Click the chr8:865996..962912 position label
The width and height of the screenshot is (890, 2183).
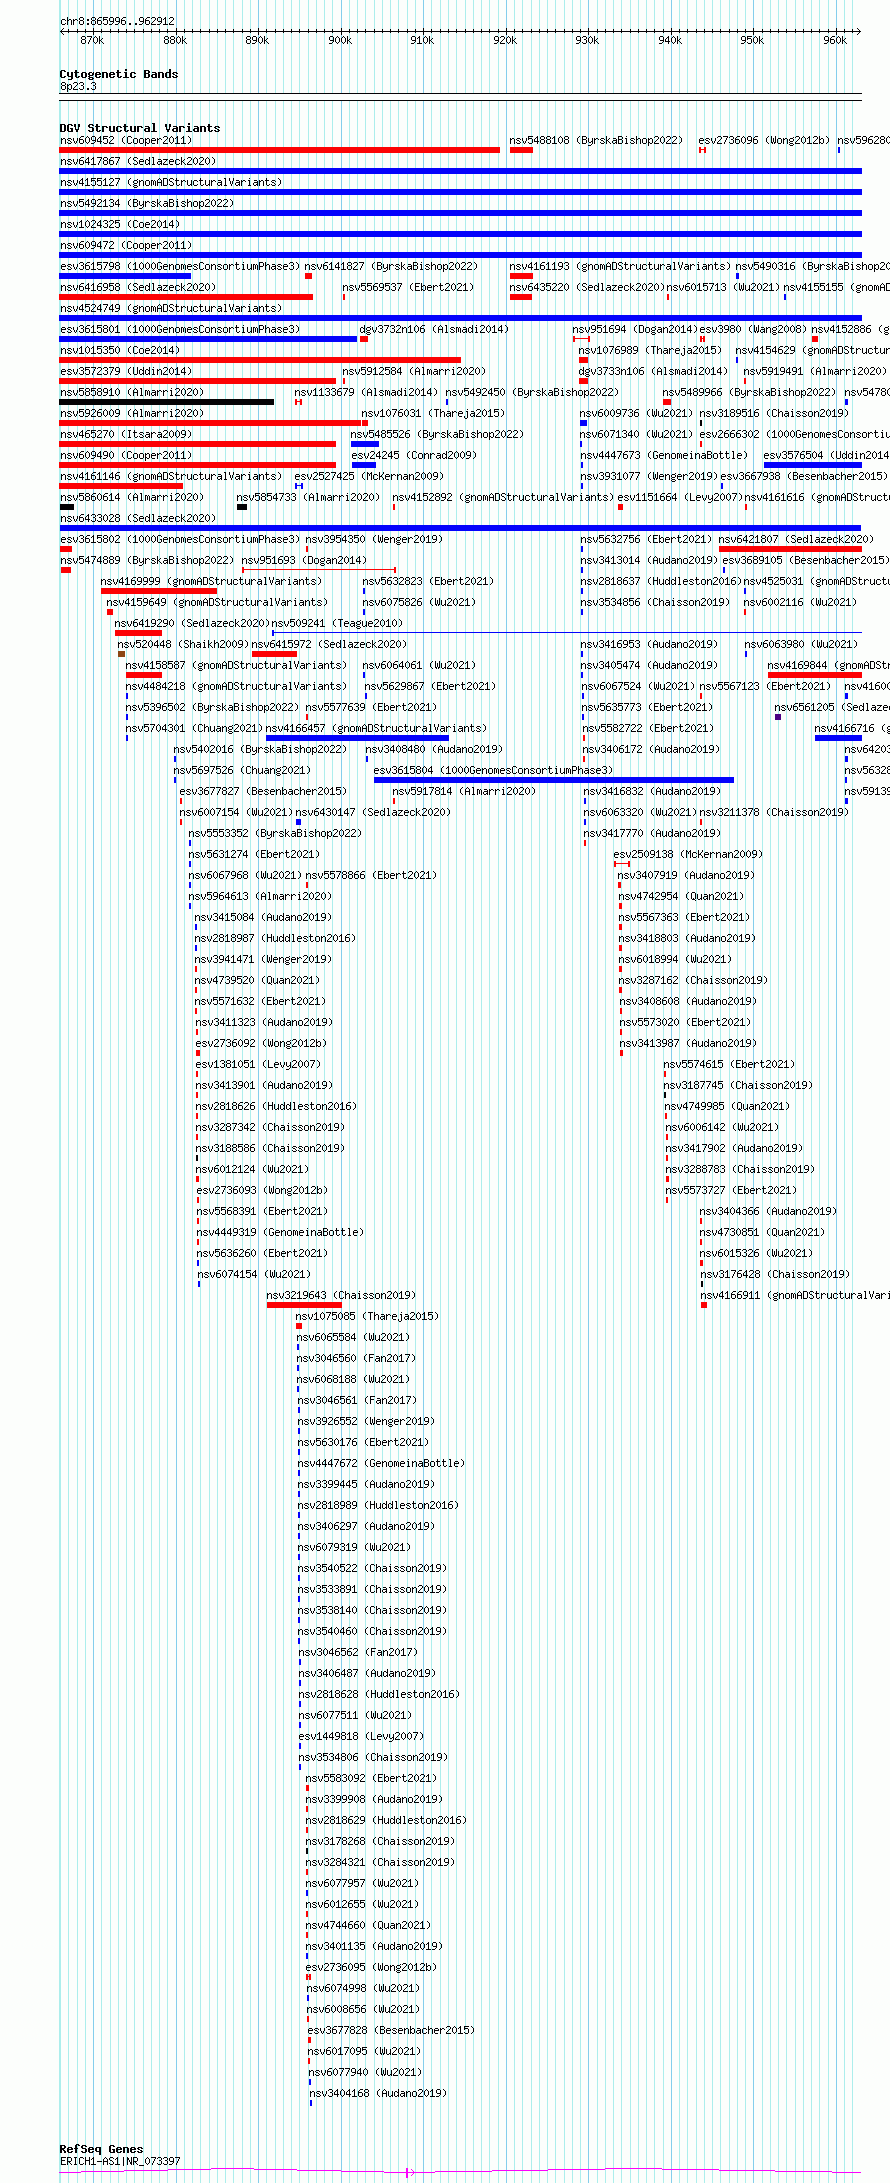pos(117,21)
